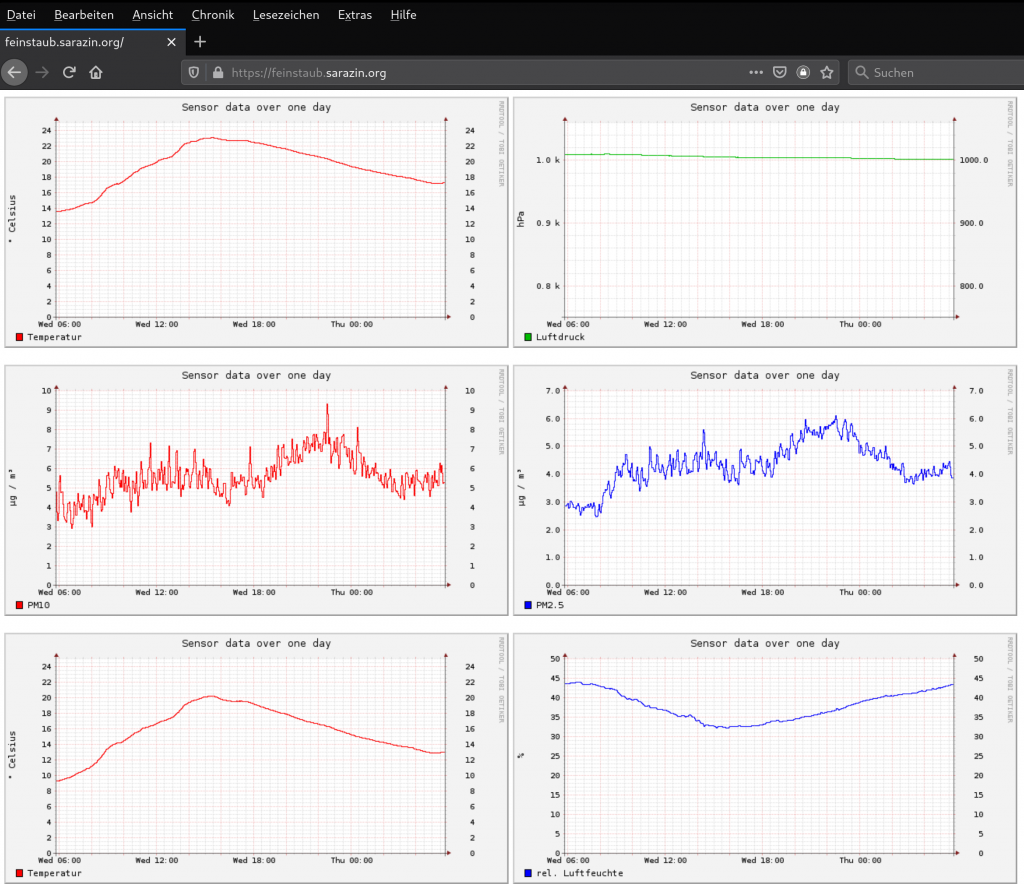Open the Chronik menu
This screenshot has width=1024, height=884.
tap(212, 15)
